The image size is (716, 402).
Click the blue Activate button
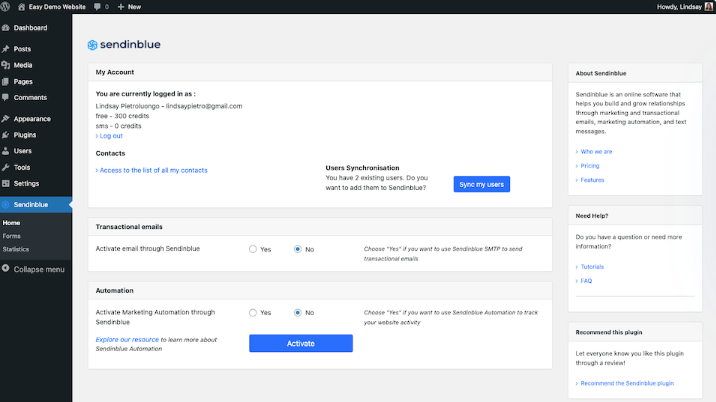(x=301, y=343)
